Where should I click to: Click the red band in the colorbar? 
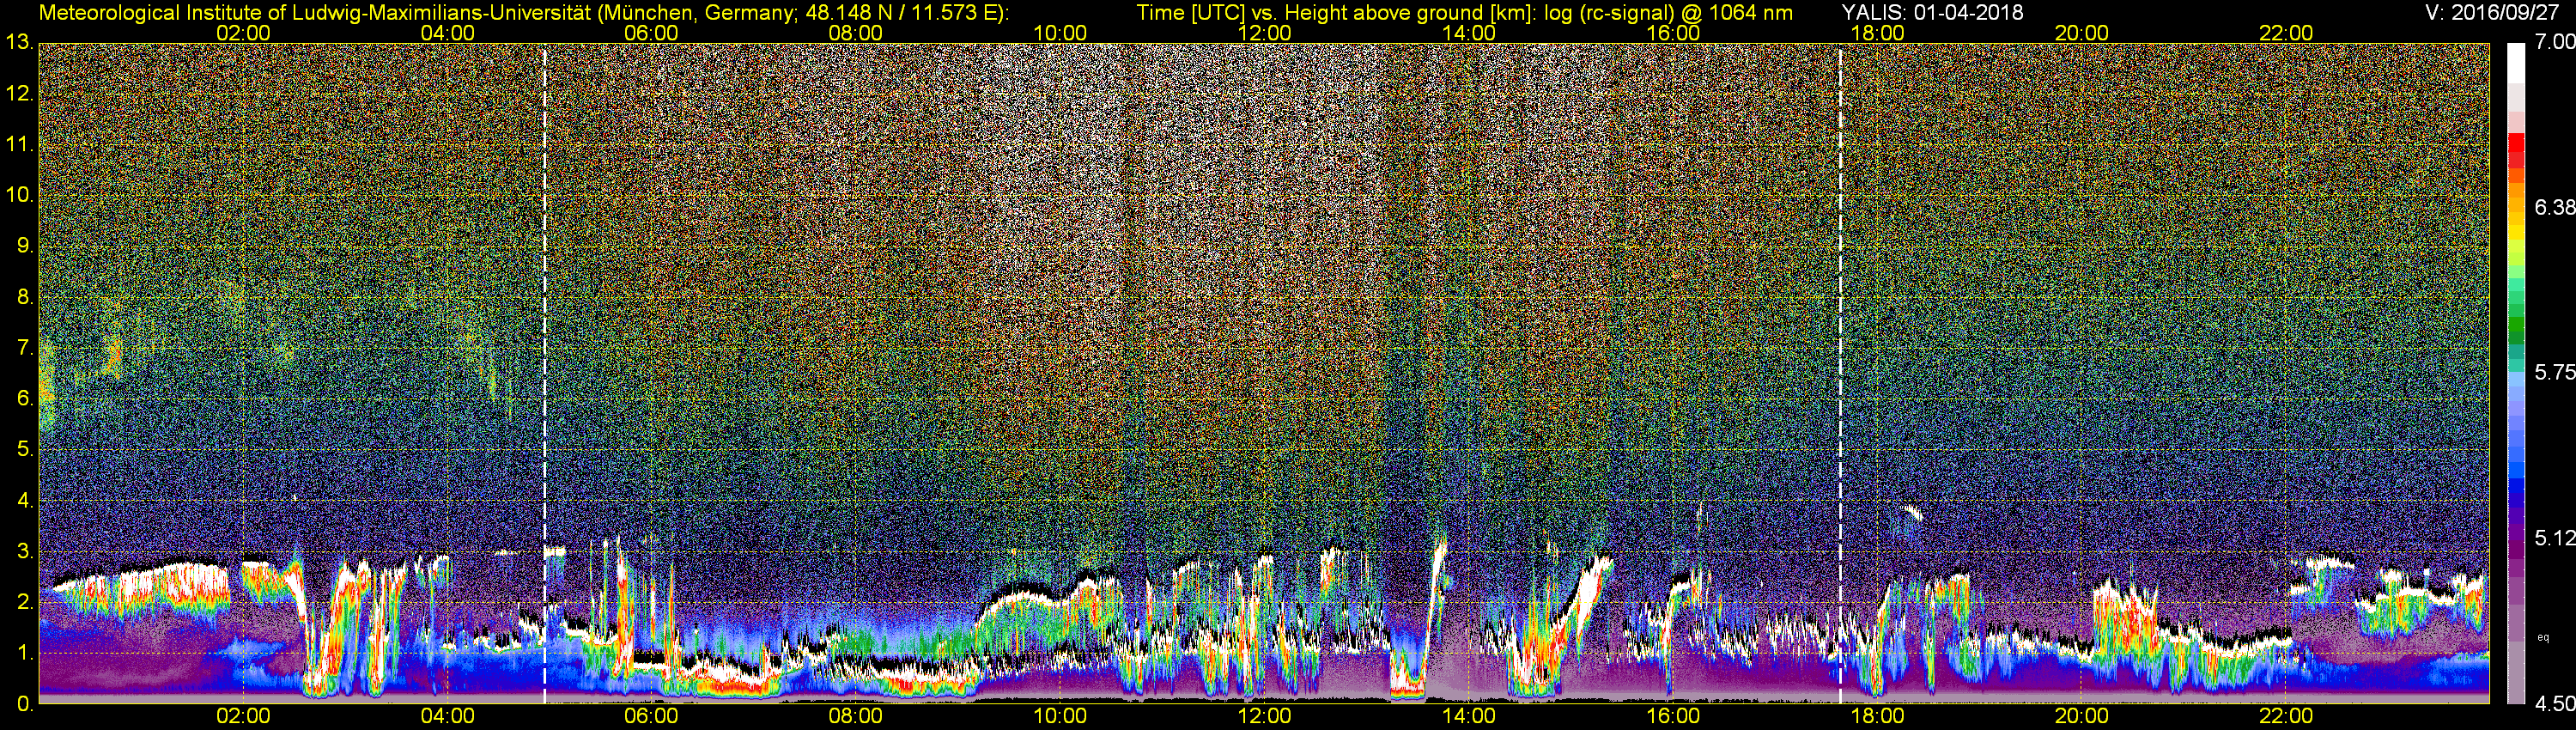click(2515, 149)
